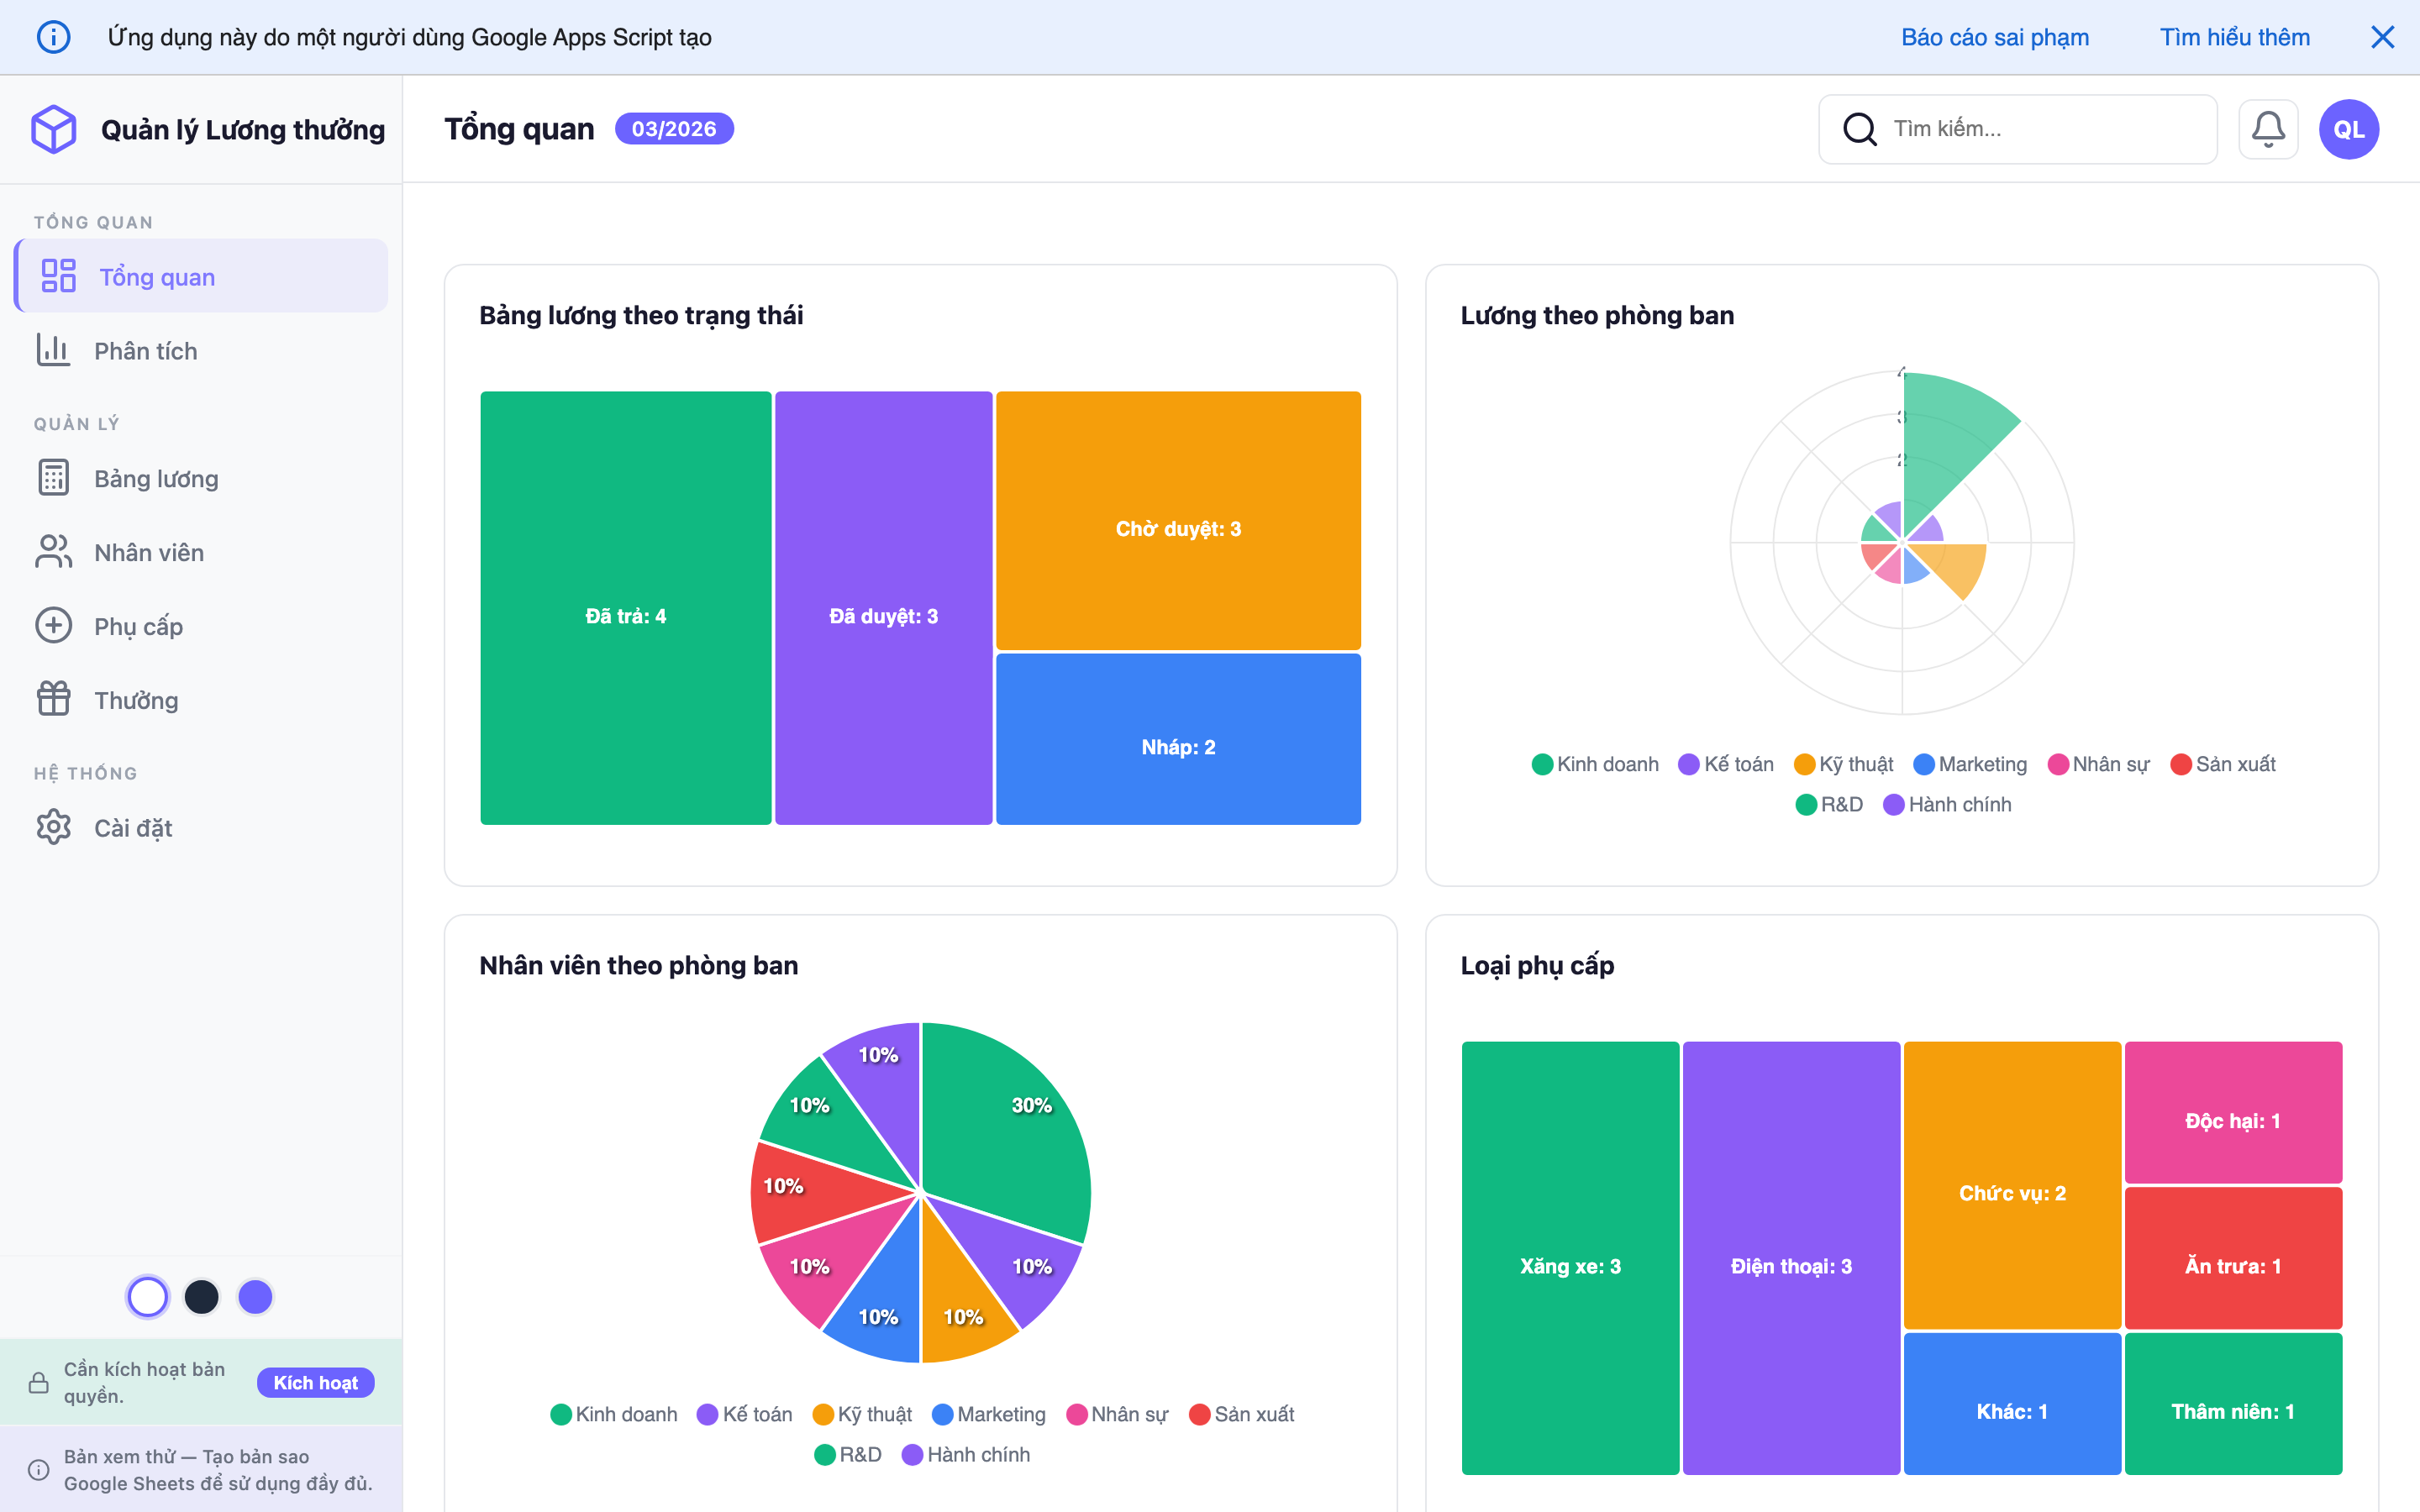2420x1512 pixels.
Task: Click the Thưởng gift icon
Action: click(53, 700)
